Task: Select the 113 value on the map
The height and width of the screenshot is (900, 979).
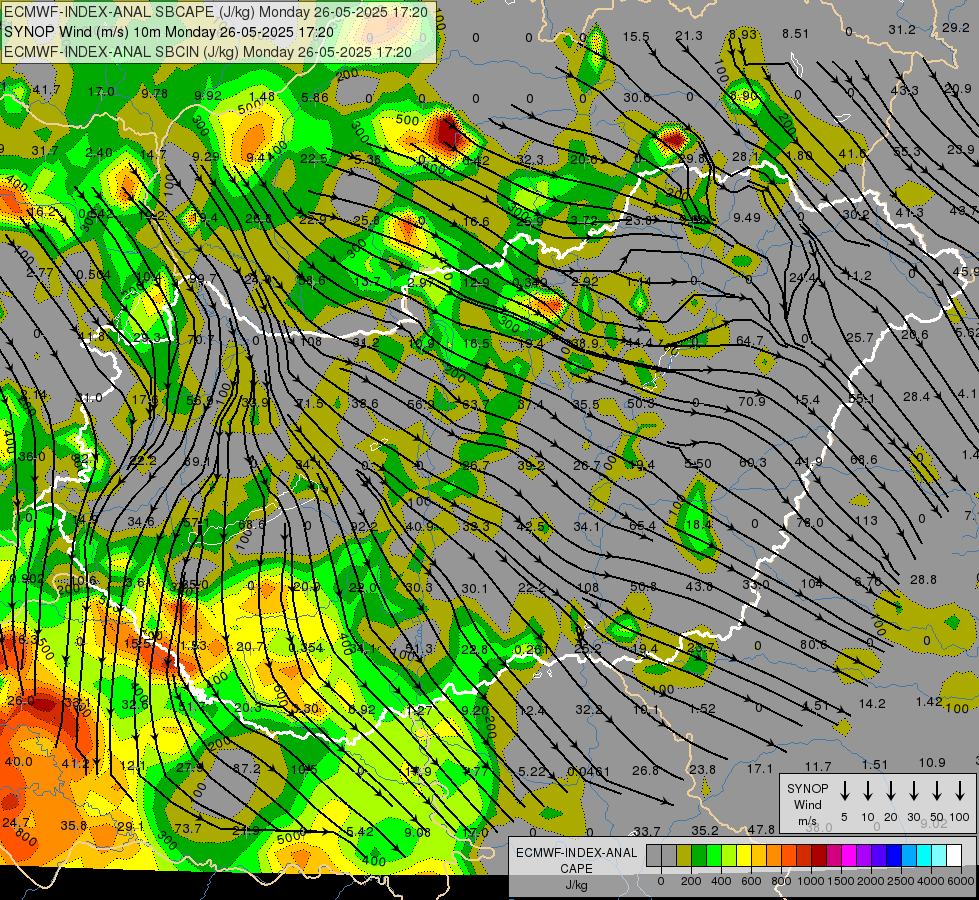Action: 866,520
